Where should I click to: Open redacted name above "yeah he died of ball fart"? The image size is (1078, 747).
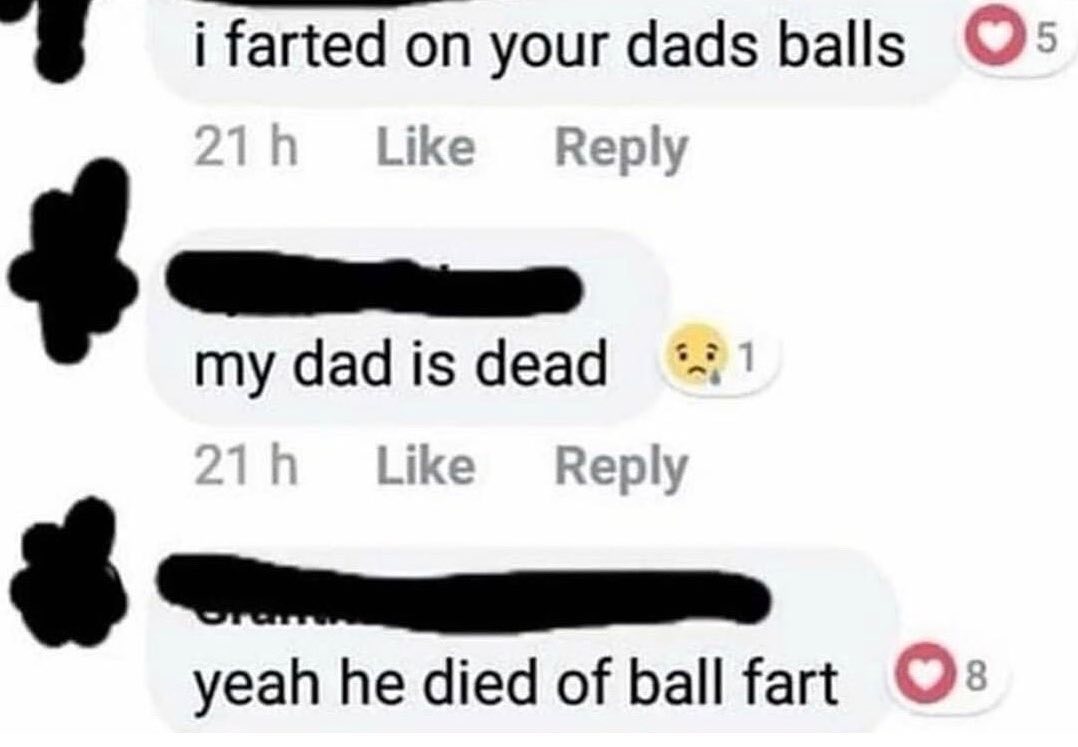463,593
